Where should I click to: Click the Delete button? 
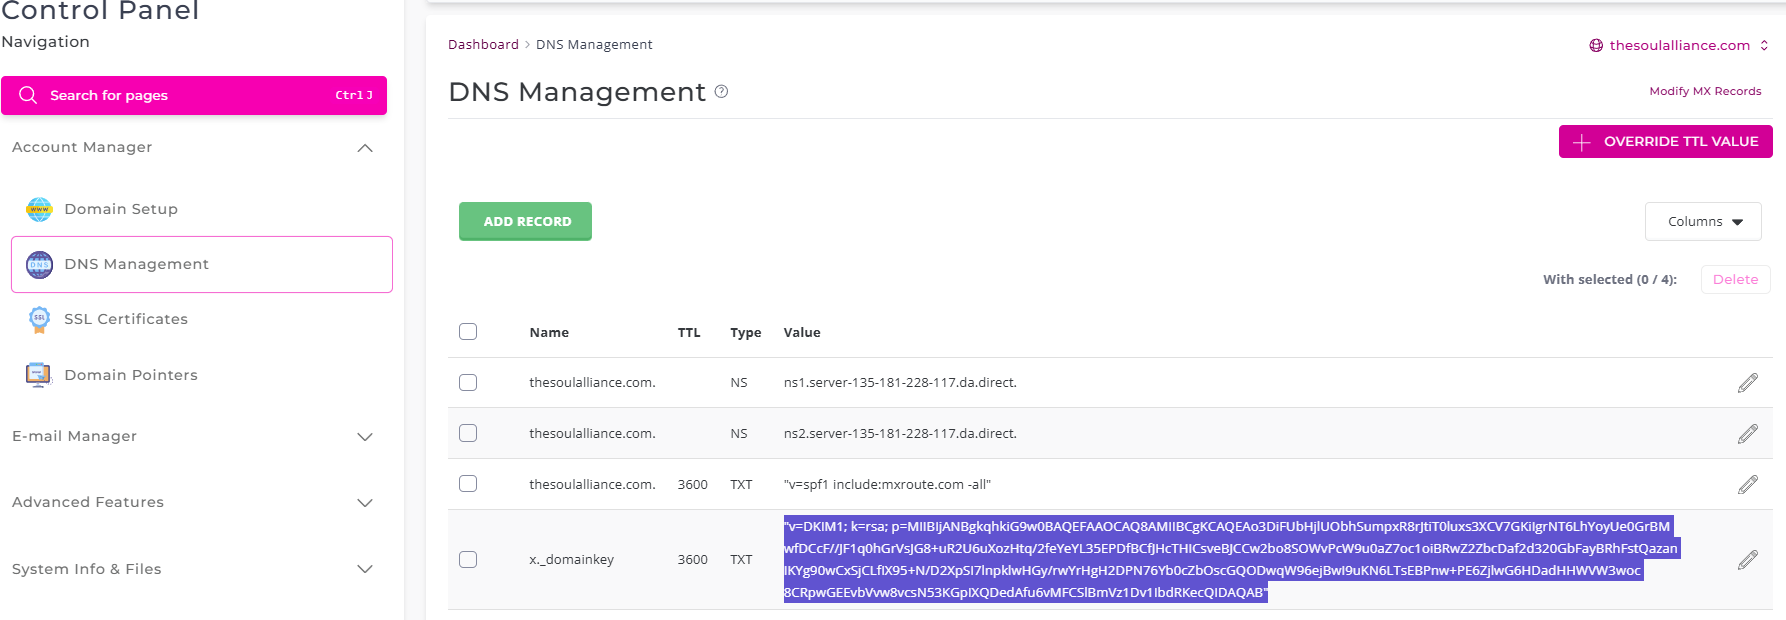pyautogui.click(x=1735, y=280)
